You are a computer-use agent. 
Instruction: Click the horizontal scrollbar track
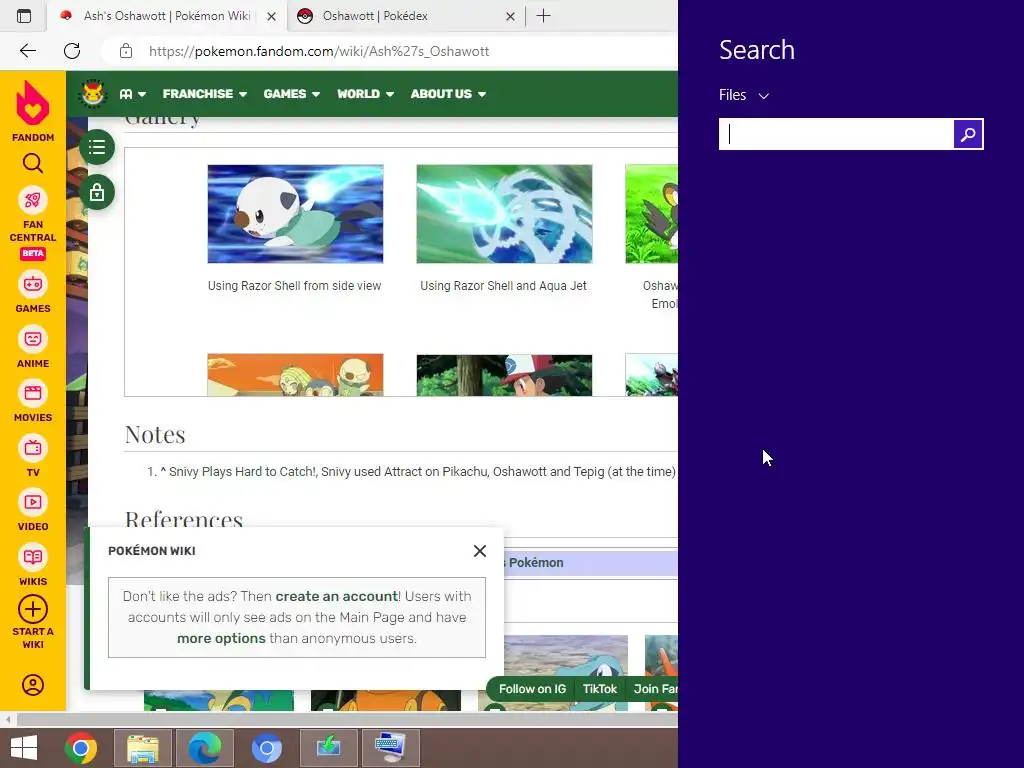coord(346,720)
